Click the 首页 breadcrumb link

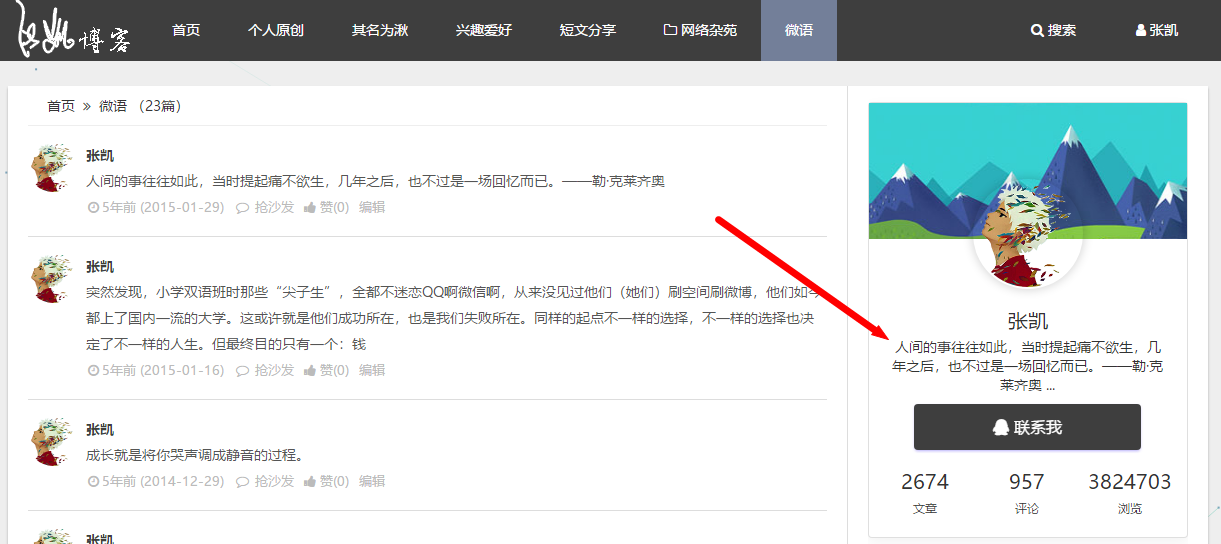tap(61, 106)
